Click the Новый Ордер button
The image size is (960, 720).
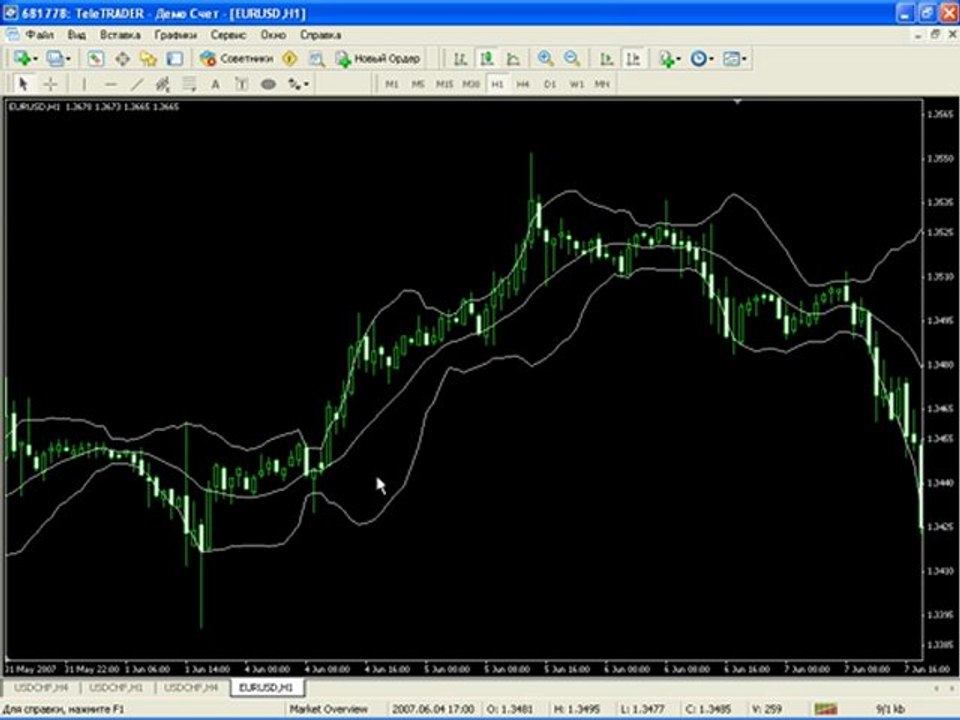[378, 59]
